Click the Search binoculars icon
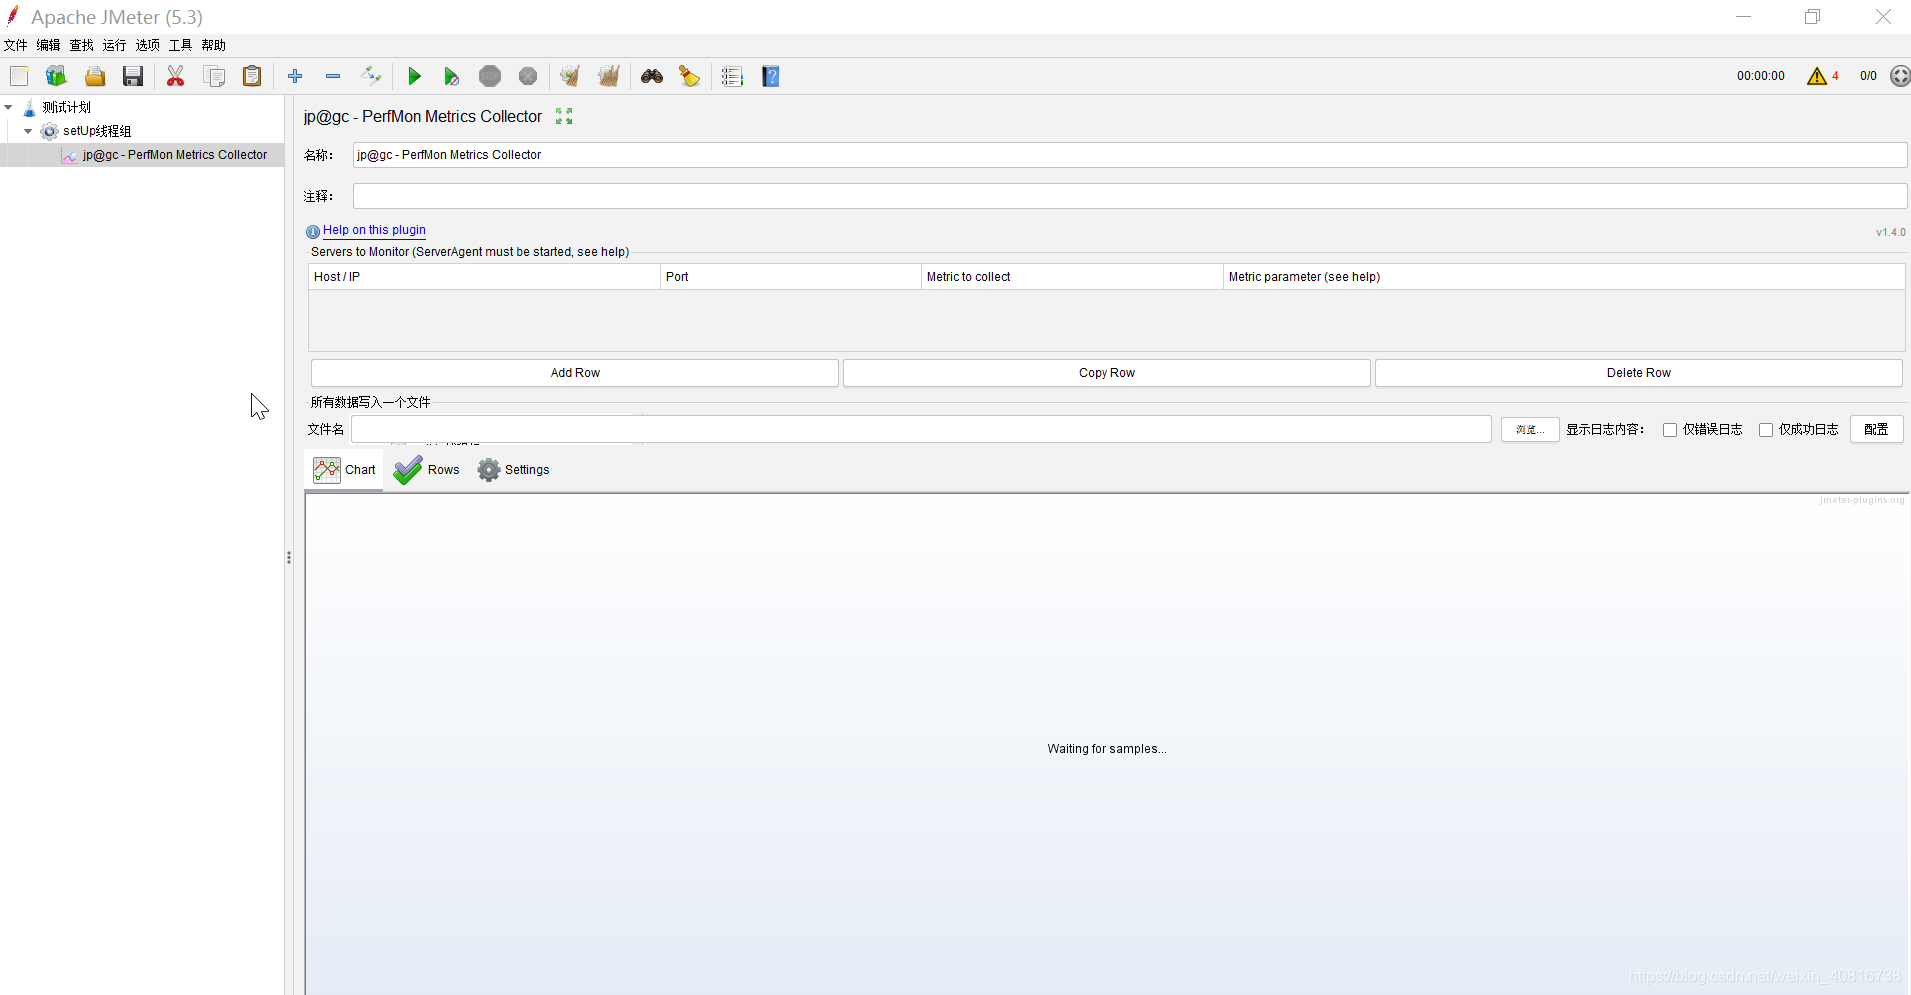 (652, 76)
